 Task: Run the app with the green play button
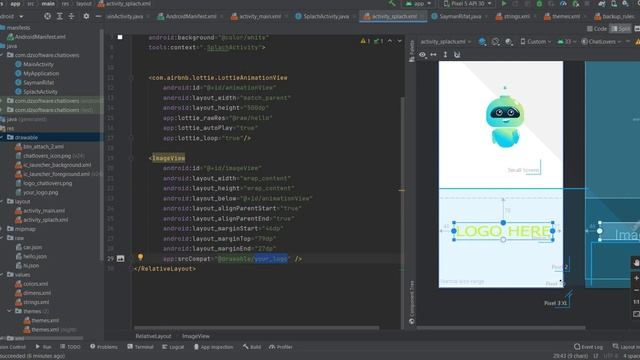coord(504,4)
